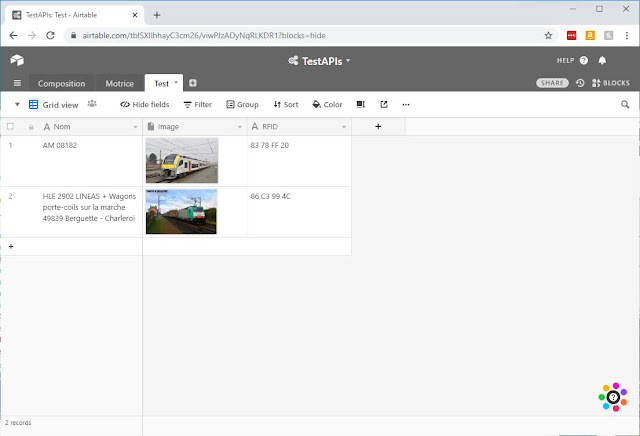The height and width of the screenshot is (436, 640).
Task: Open the AM 08182 train thumbnail
Action: [182, 160]
